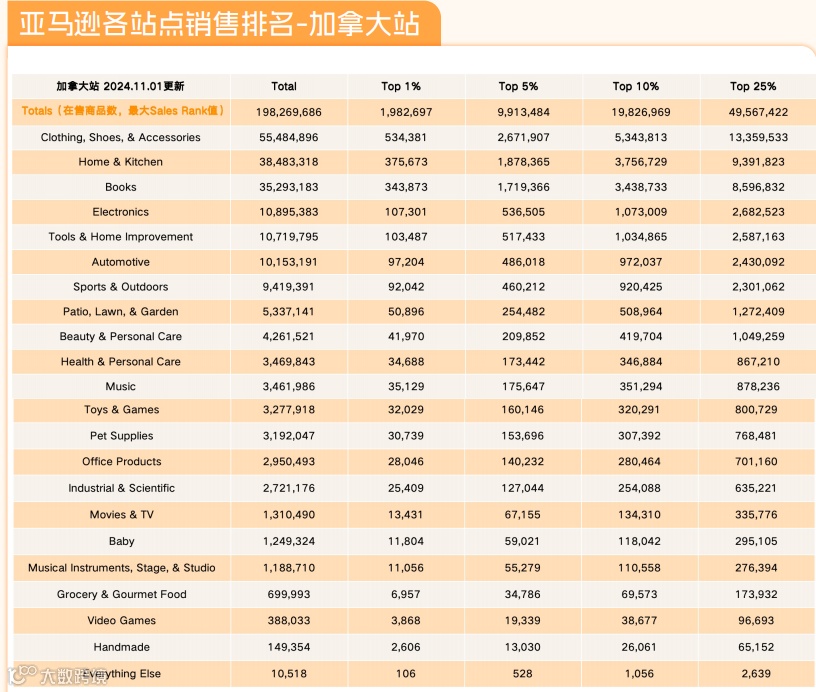The height and width of the screenshot is (692, 816).
Task: Click Music Top 10% value 351,294
Action: (x=641, y=387)
